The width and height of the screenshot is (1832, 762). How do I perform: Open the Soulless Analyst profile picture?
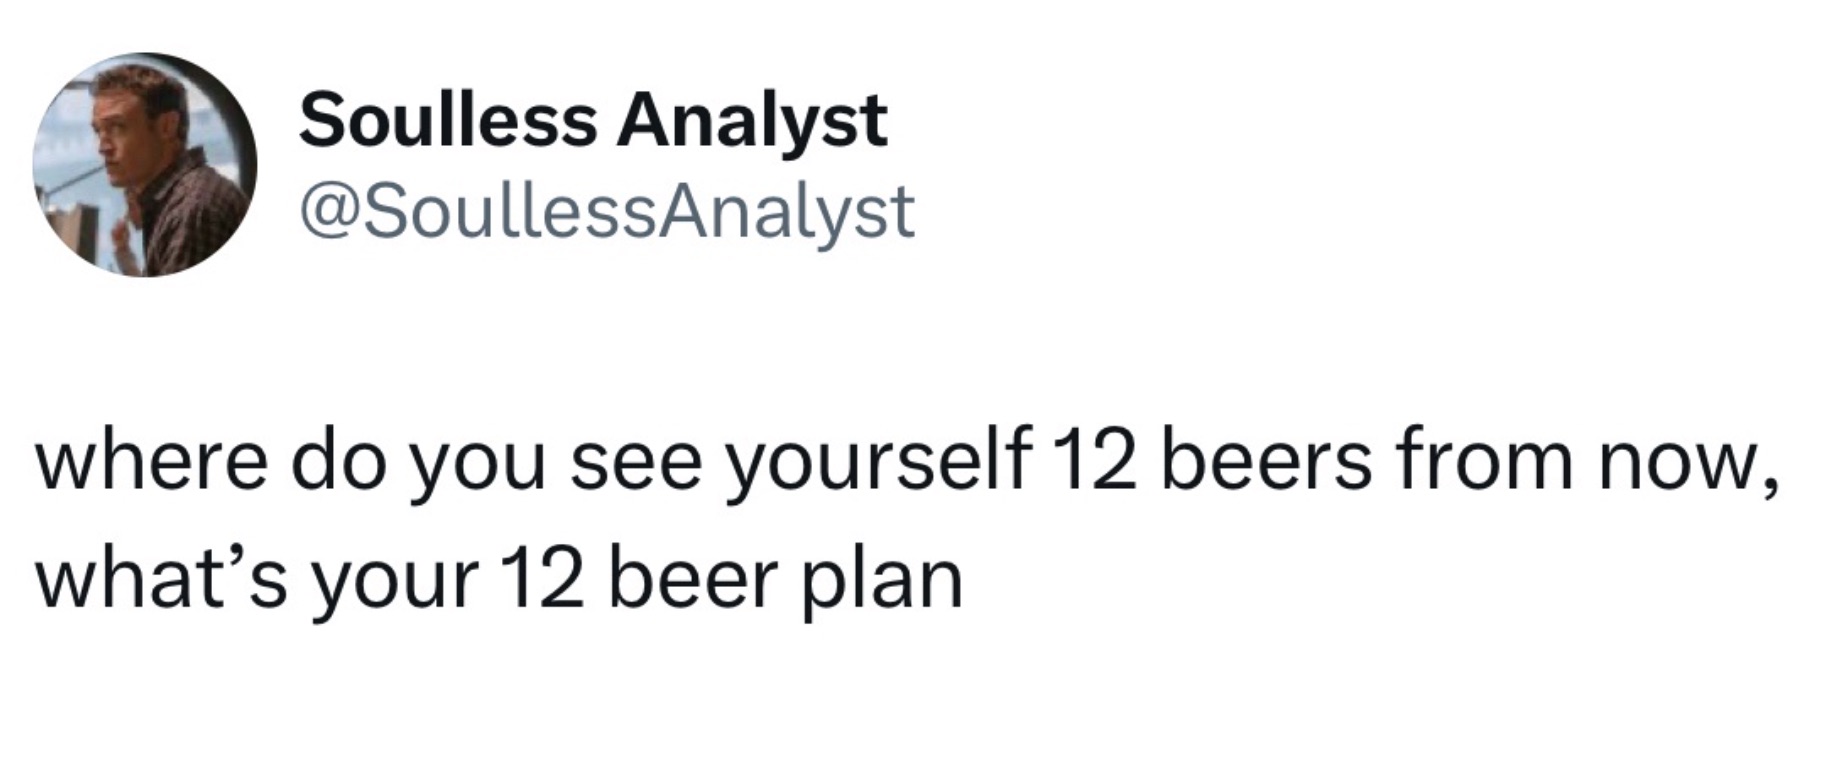click(145, 165)
